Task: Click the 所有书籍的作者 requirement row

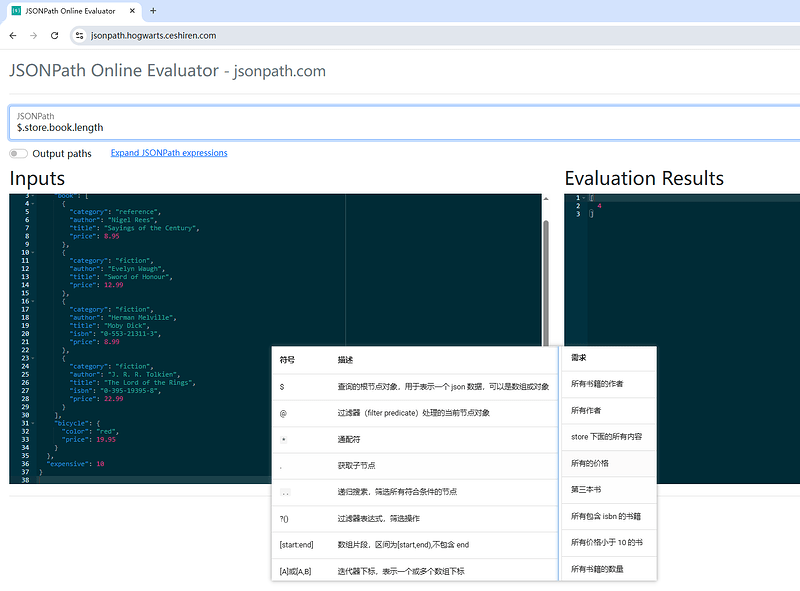Action: [608, 384]
